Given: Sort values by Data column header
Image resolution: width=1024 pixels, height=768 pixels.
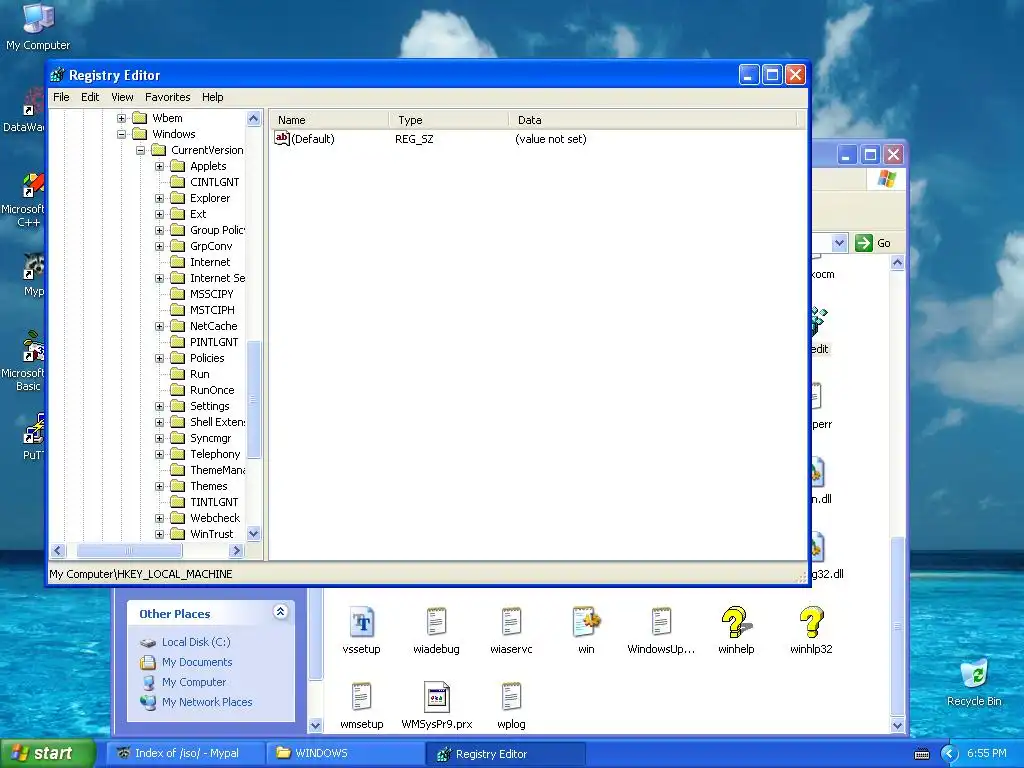Looking at the screenshot, I should click(652, 120).
